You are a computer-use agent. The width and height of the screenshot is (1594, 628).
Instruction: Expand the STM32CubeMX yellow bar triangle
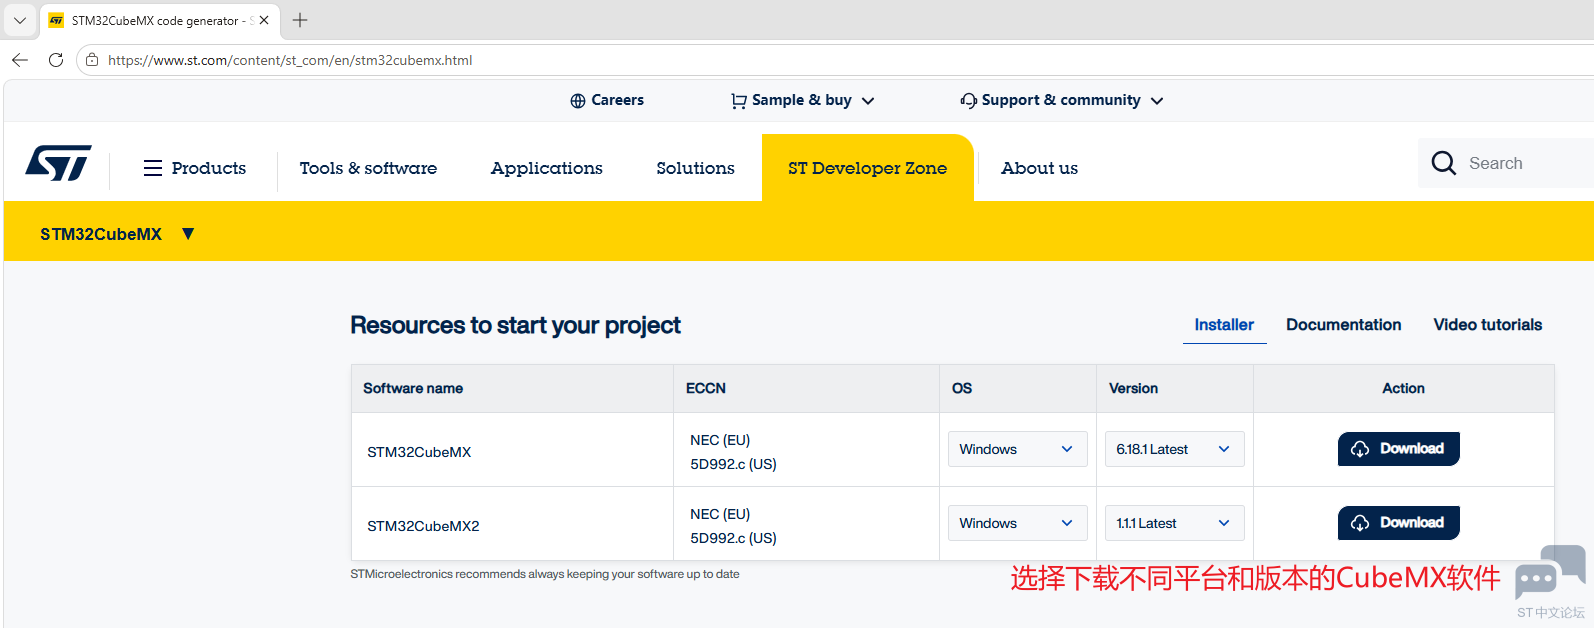click(x=188, y=234)
